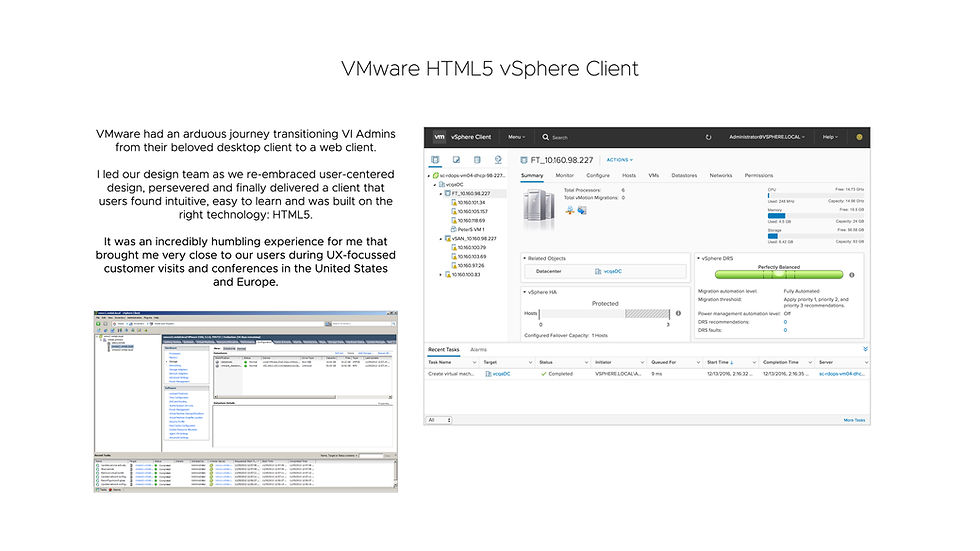Viewport: 980px width, 551px height.
Task: Open the legacy desktop client screenshot thumbnail
Action: pyautogui.click(x=246, y=402)
